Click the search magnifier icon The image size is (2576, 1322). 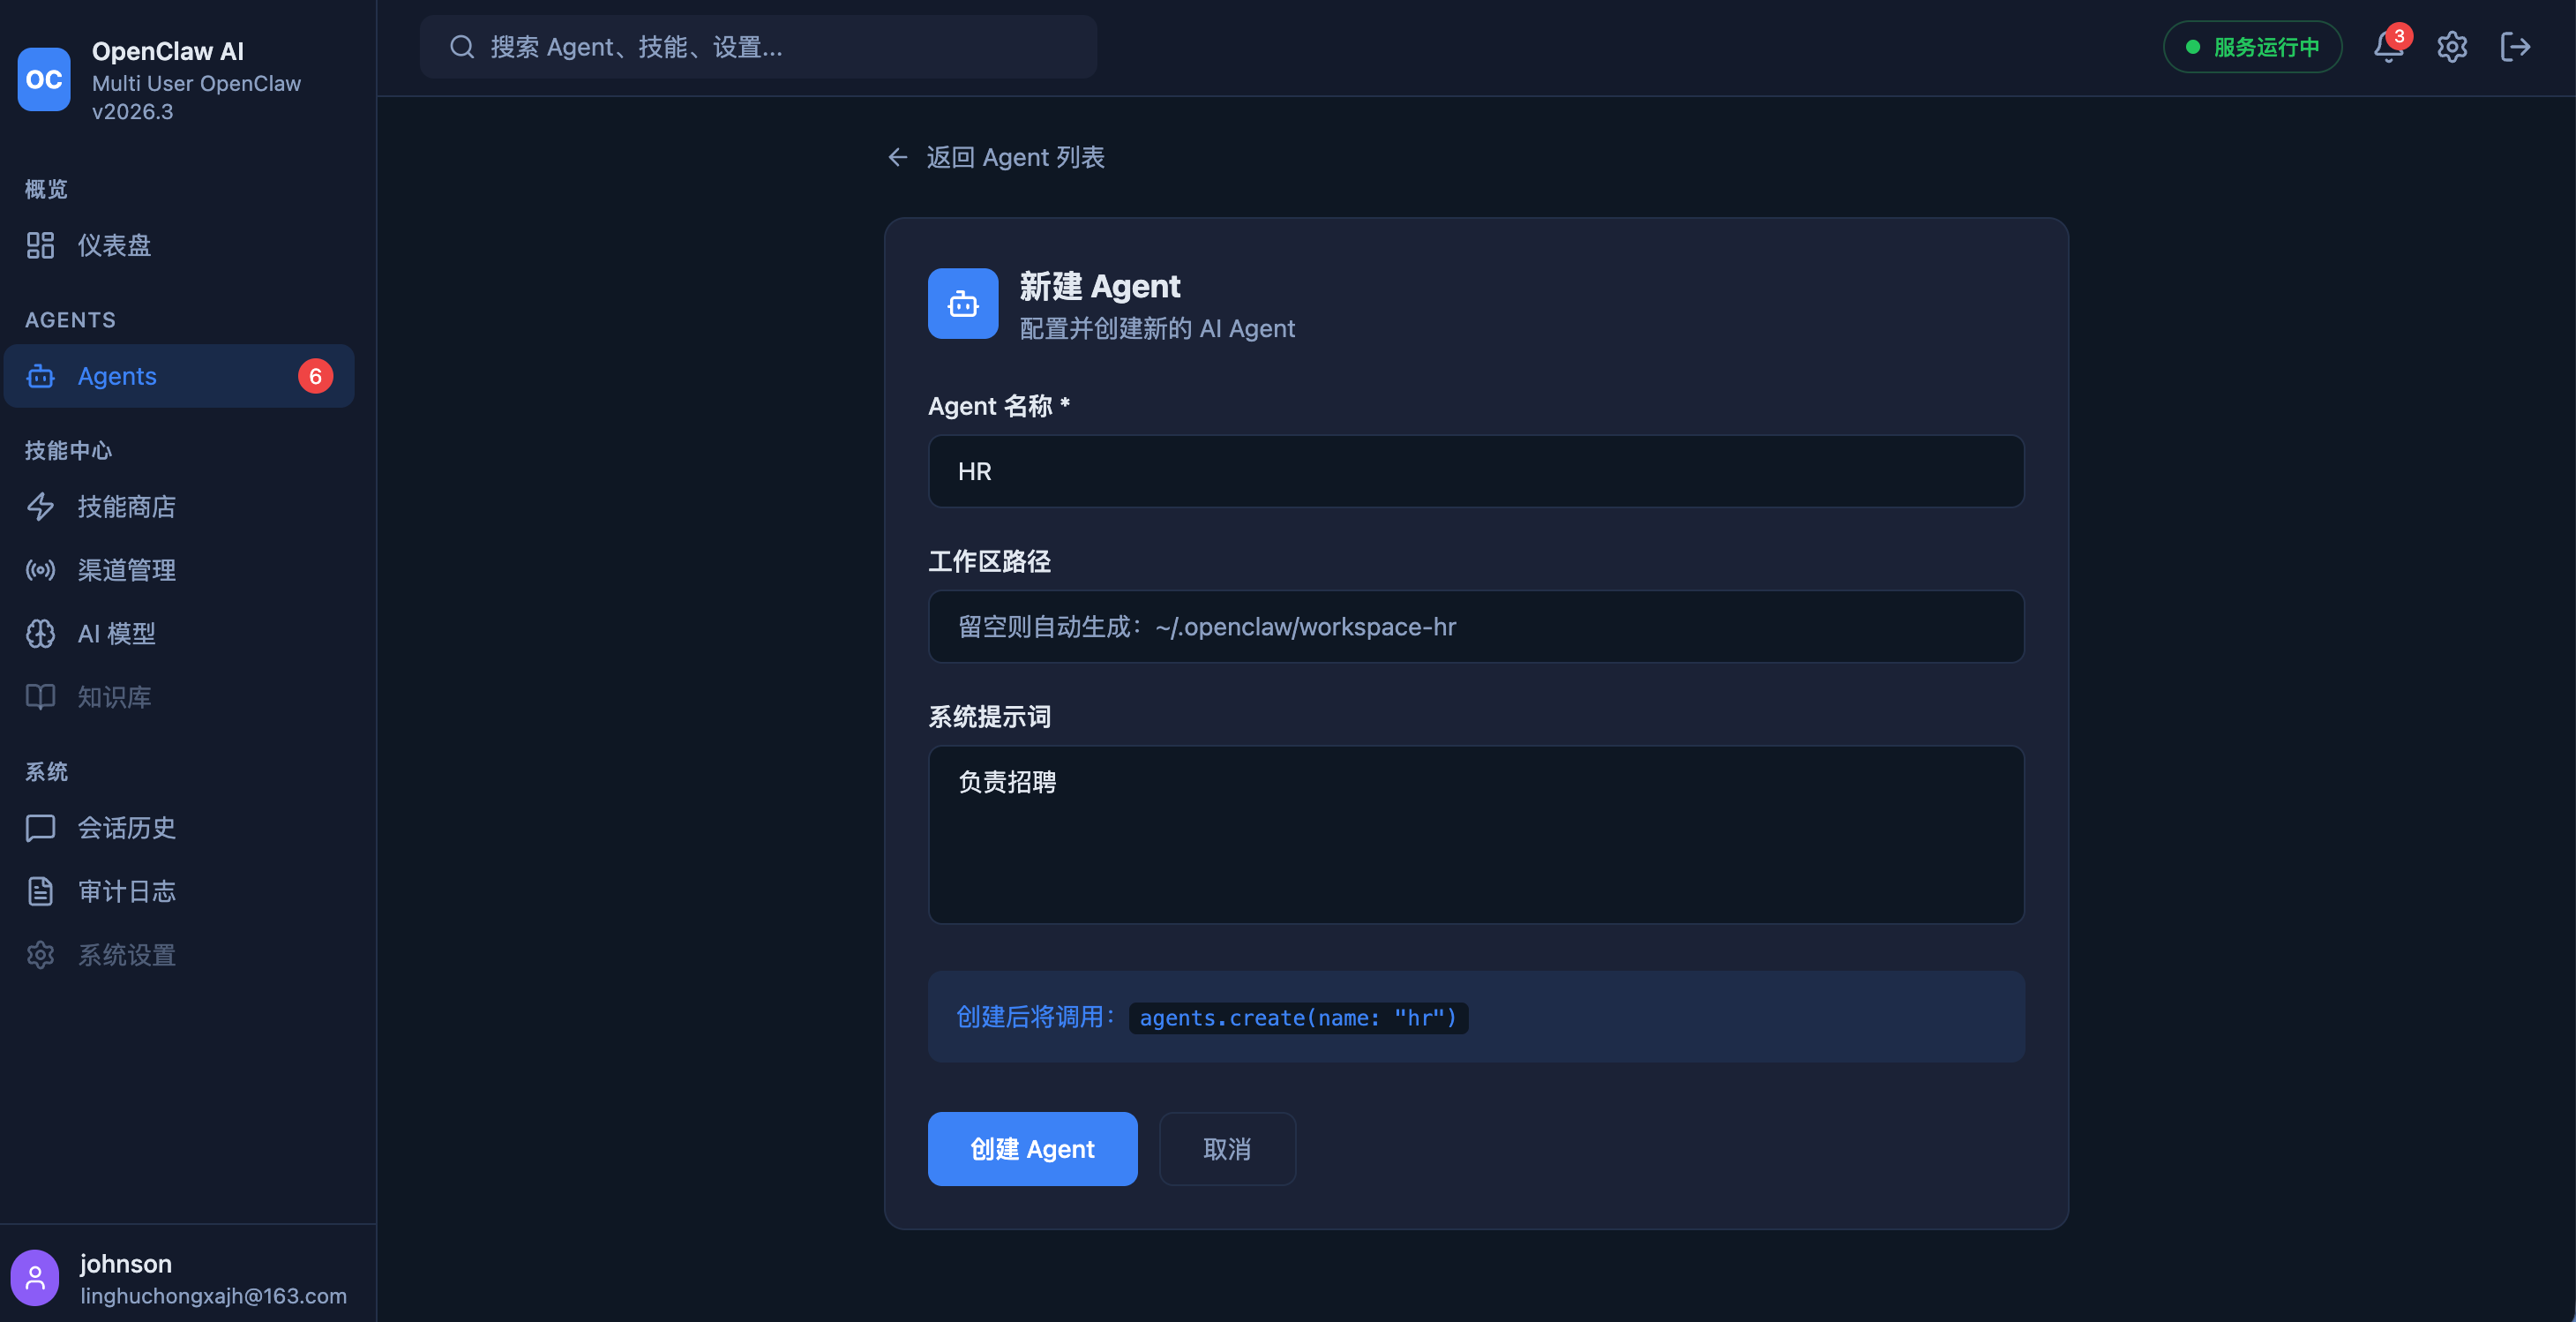(x=461, y=47)
